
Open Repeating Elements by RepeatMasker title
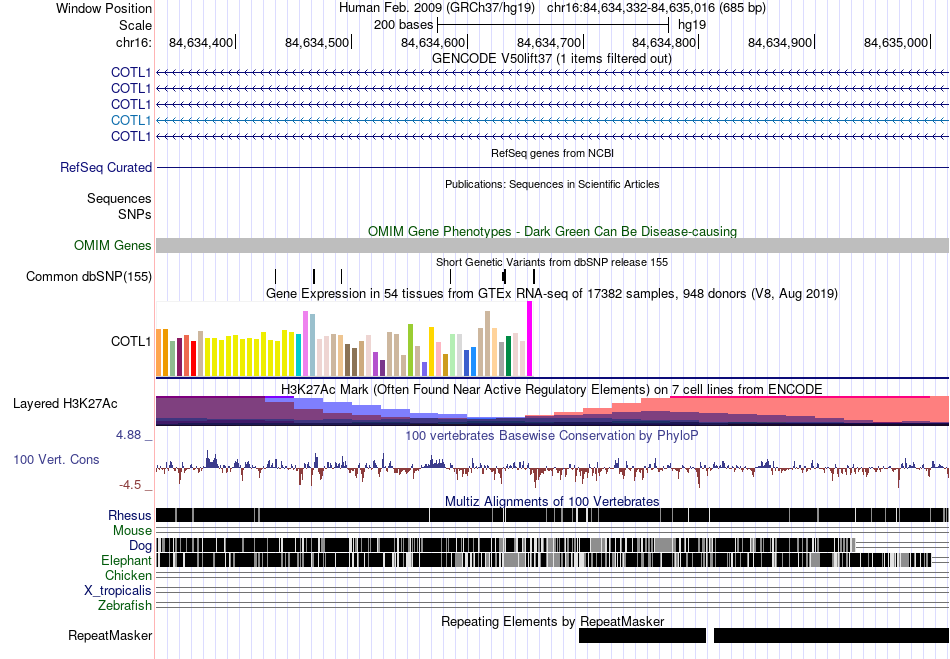pyautogui.click(x=552, y=621)
